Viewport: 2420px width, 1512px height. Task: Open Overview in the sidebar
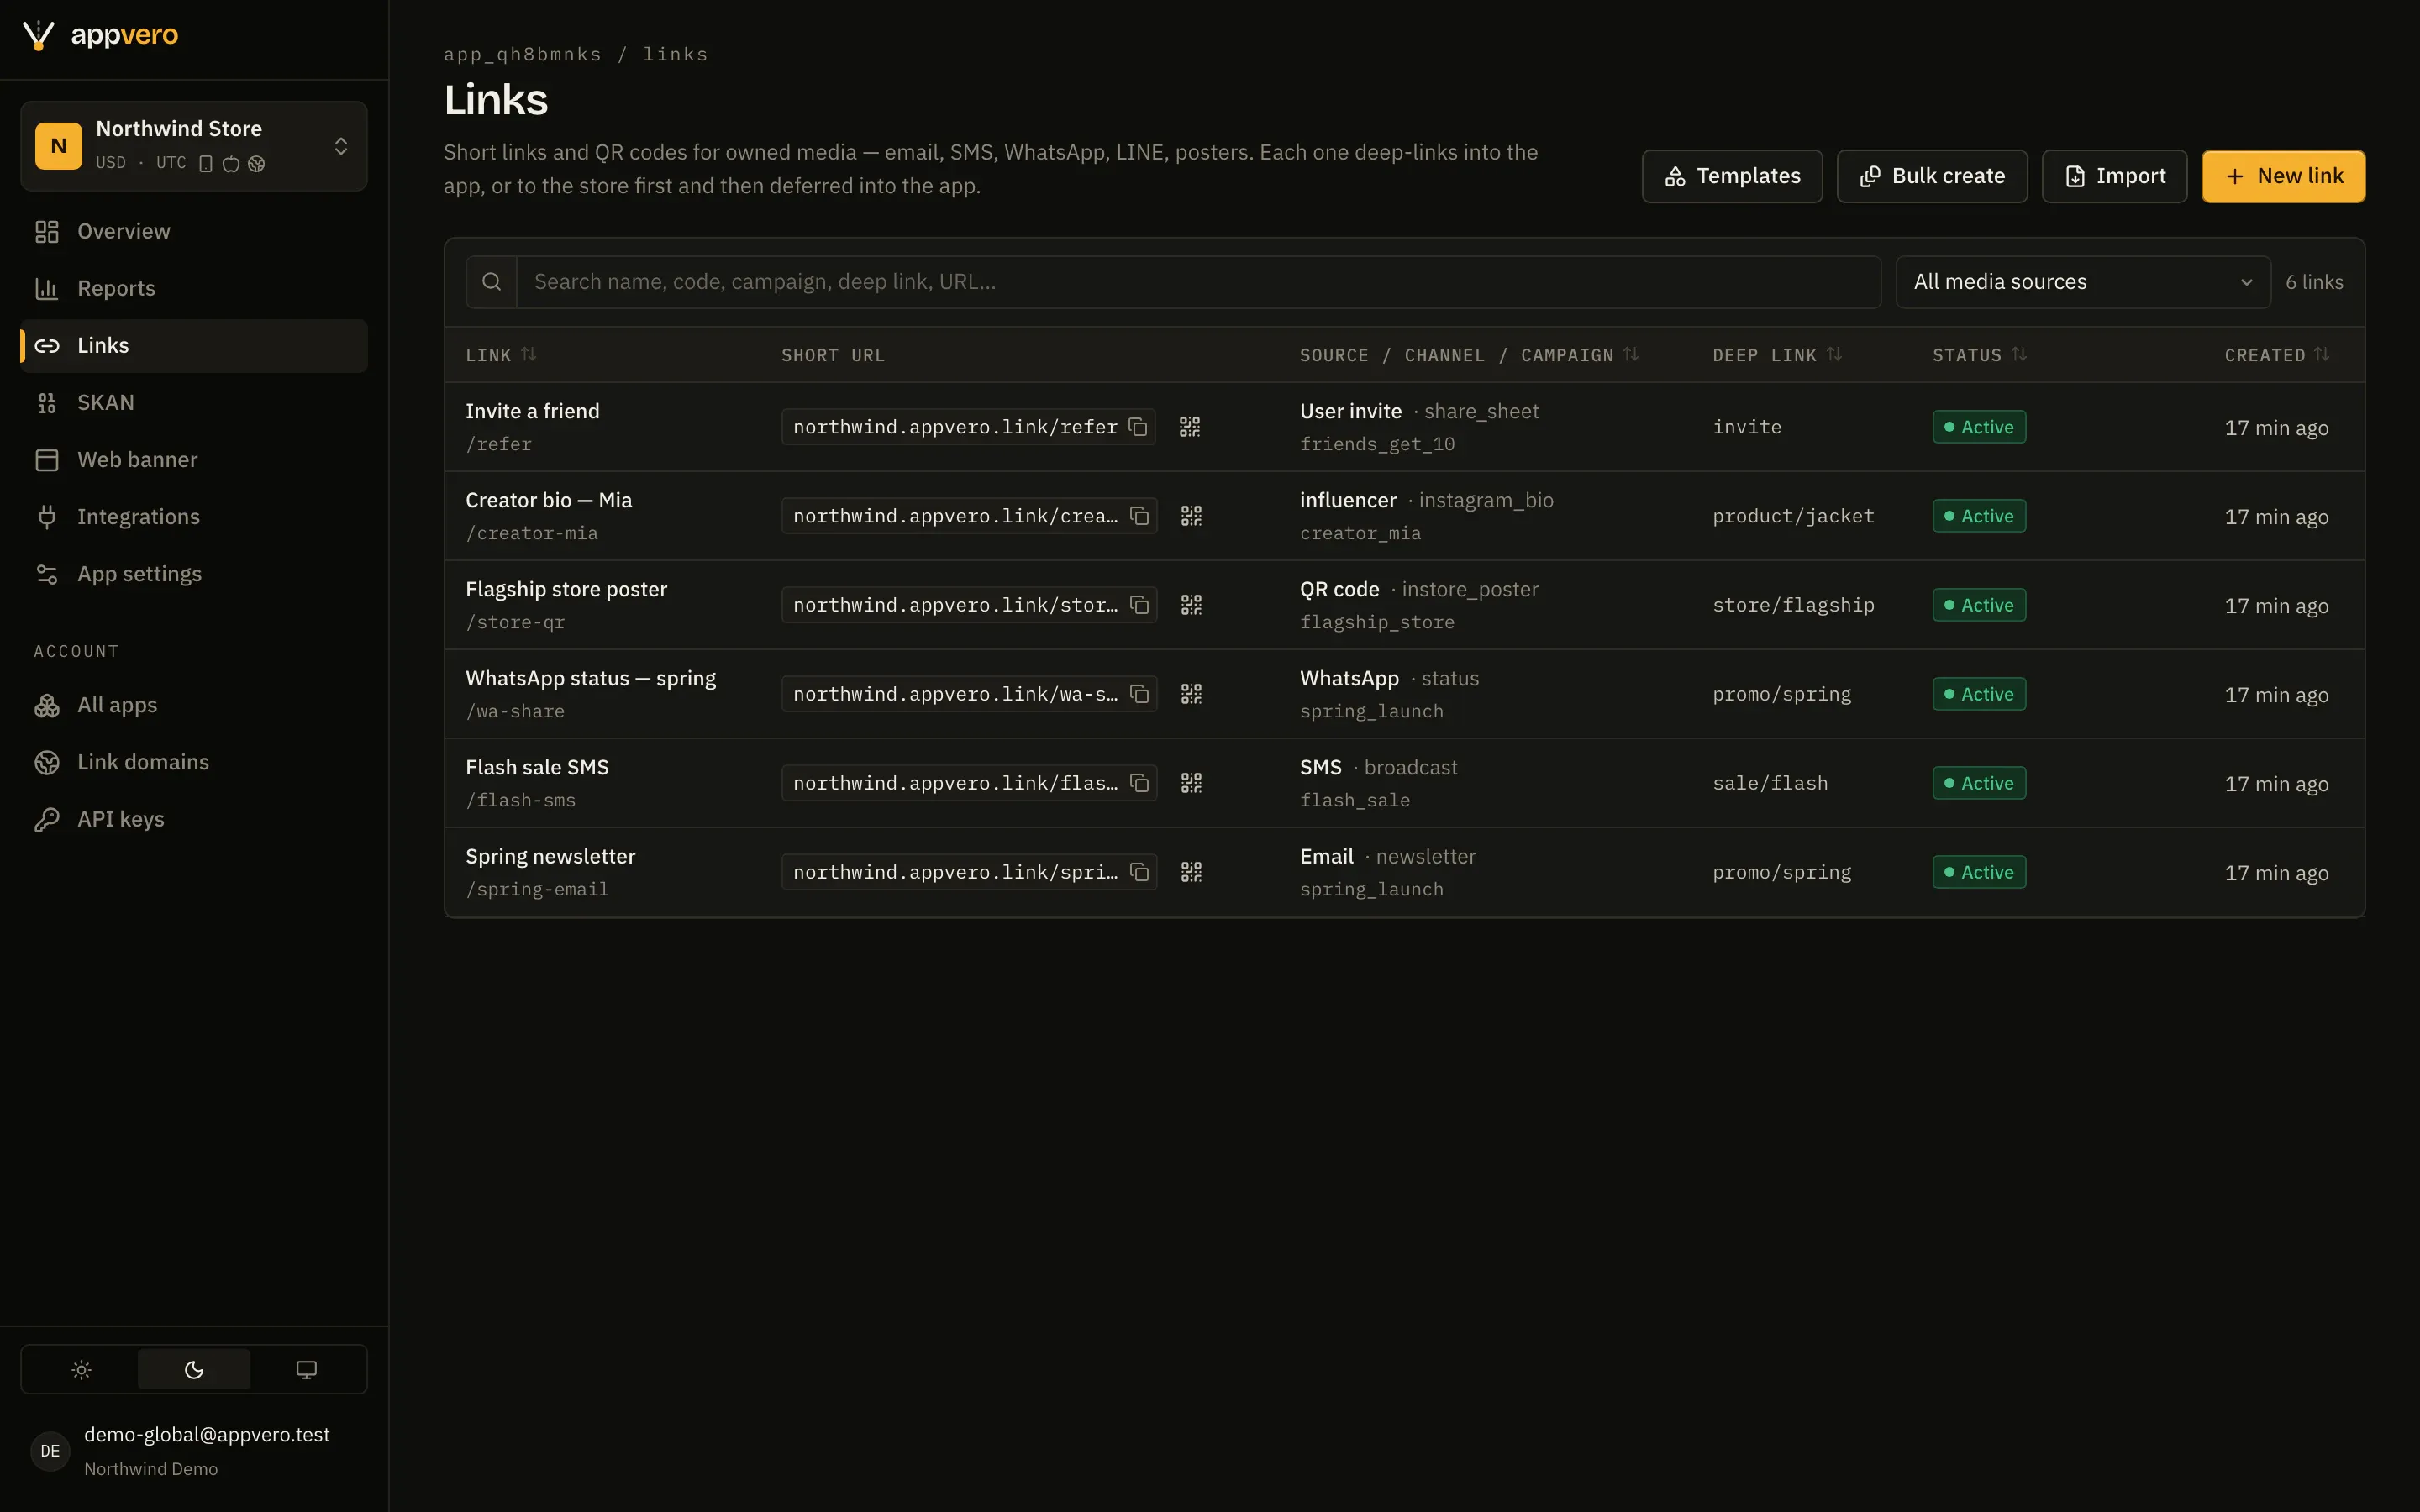tap(194, 232)
